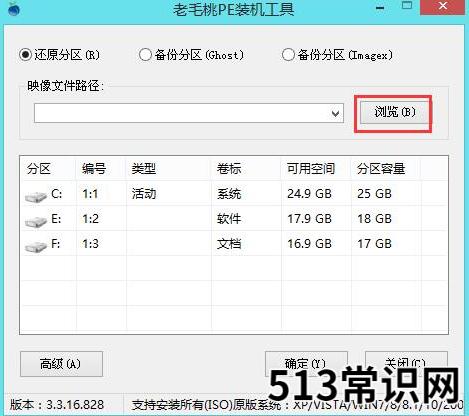The width and height of the screenshot is (469, 416).
Task: Click the 25 GB capacity cell
Action: pos(374,194)
